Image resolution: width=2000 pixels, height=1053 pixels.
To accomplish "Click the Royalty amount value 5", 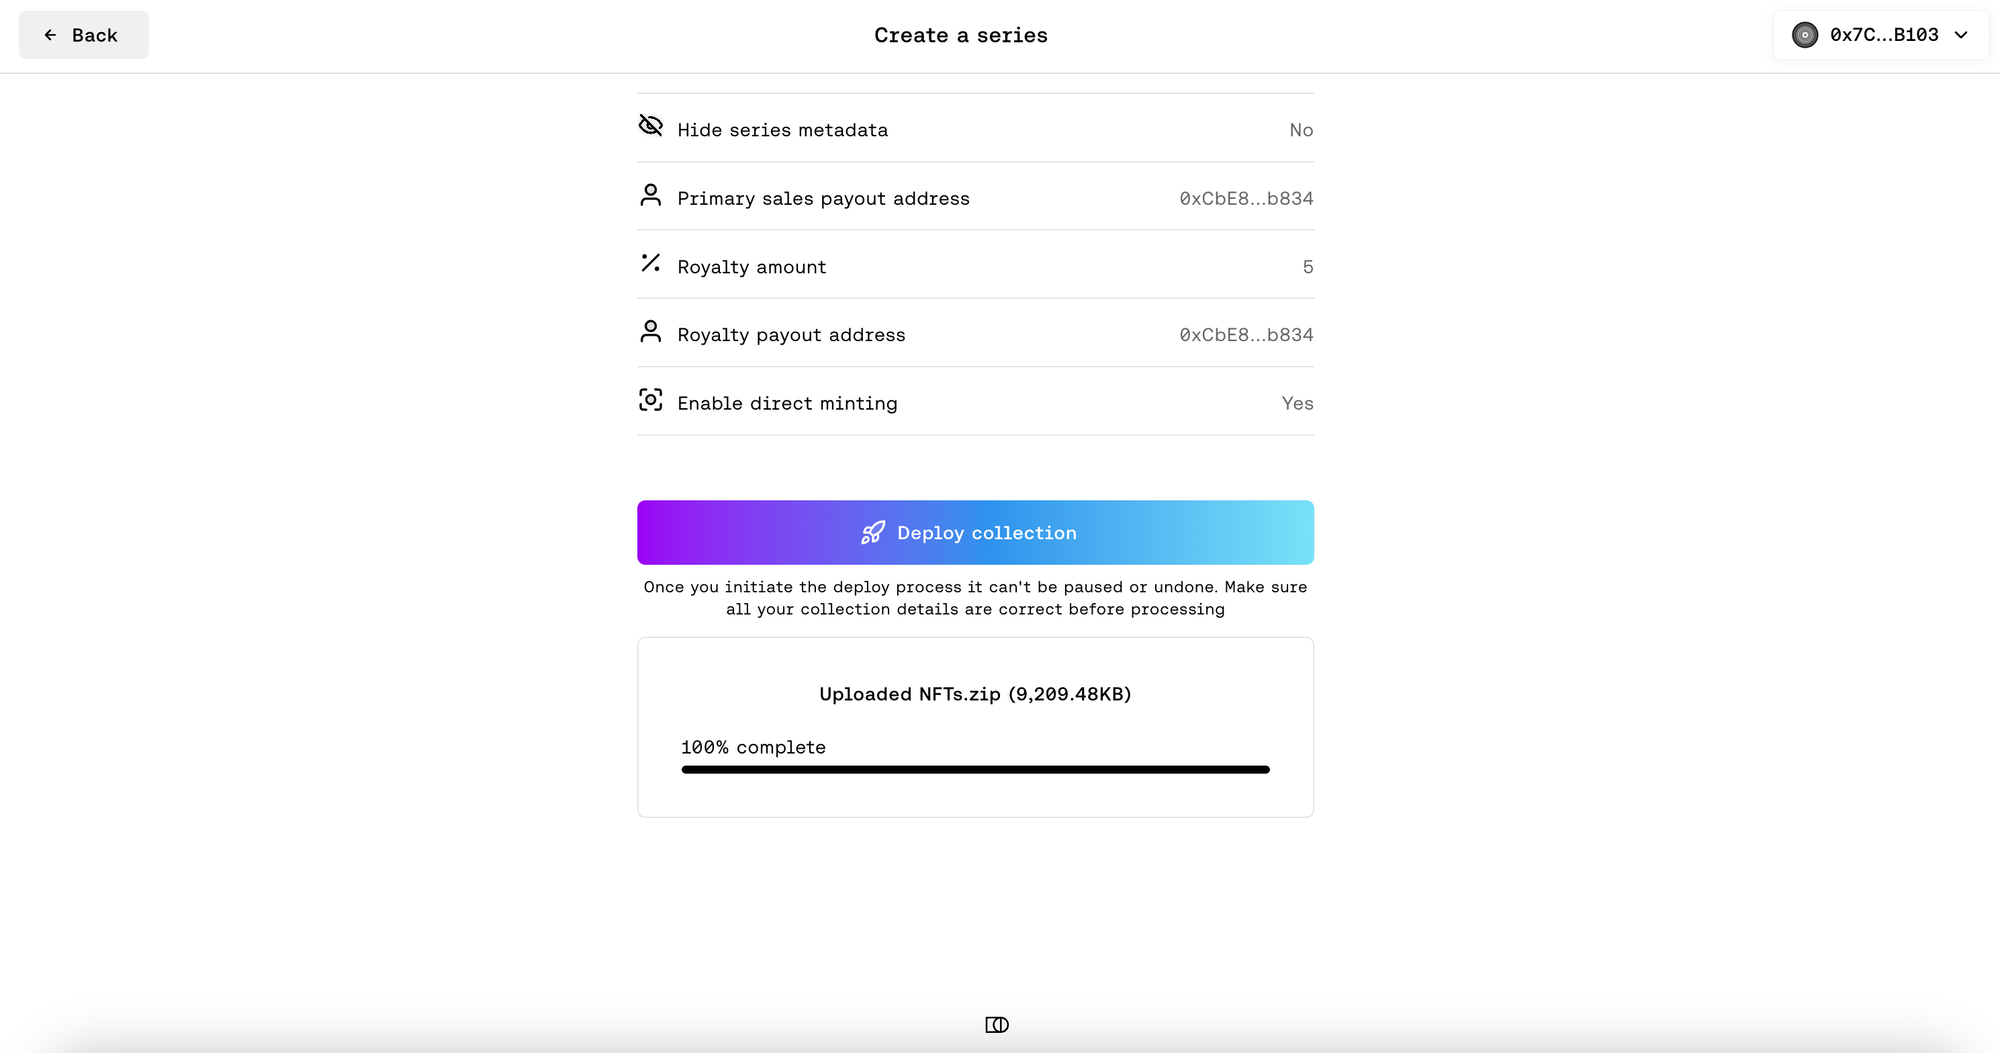I will (x=1308, y=267).
